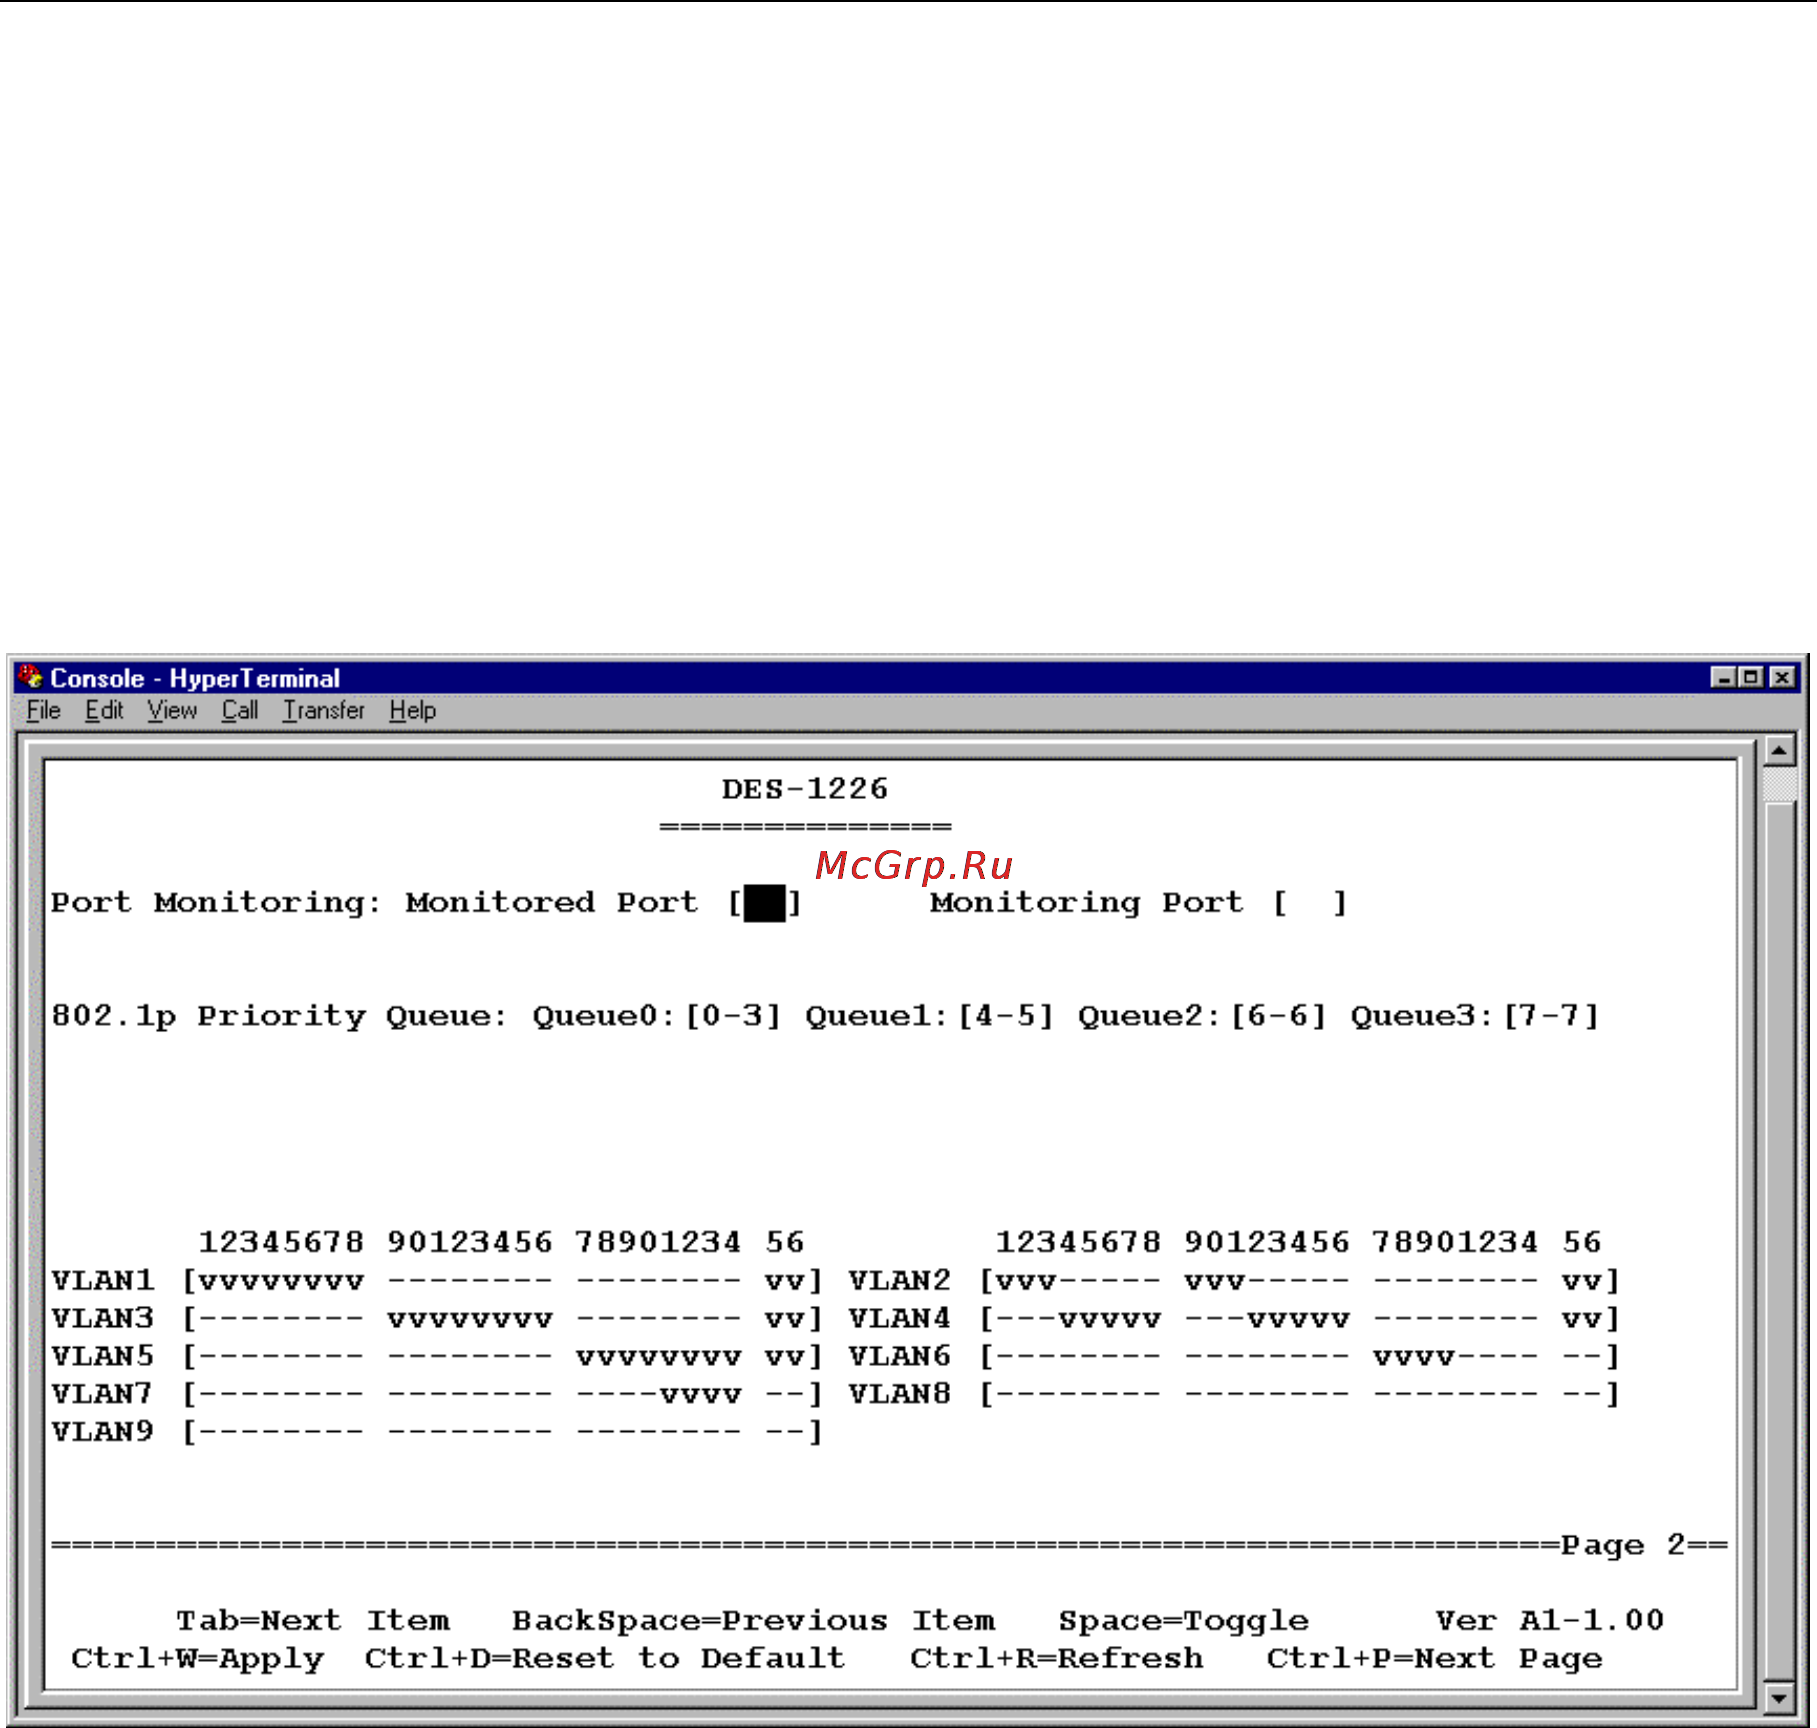Click VLAN3 ports 9-16 membership group
Screen dimensions: 1817x1728
point(470,1319)
